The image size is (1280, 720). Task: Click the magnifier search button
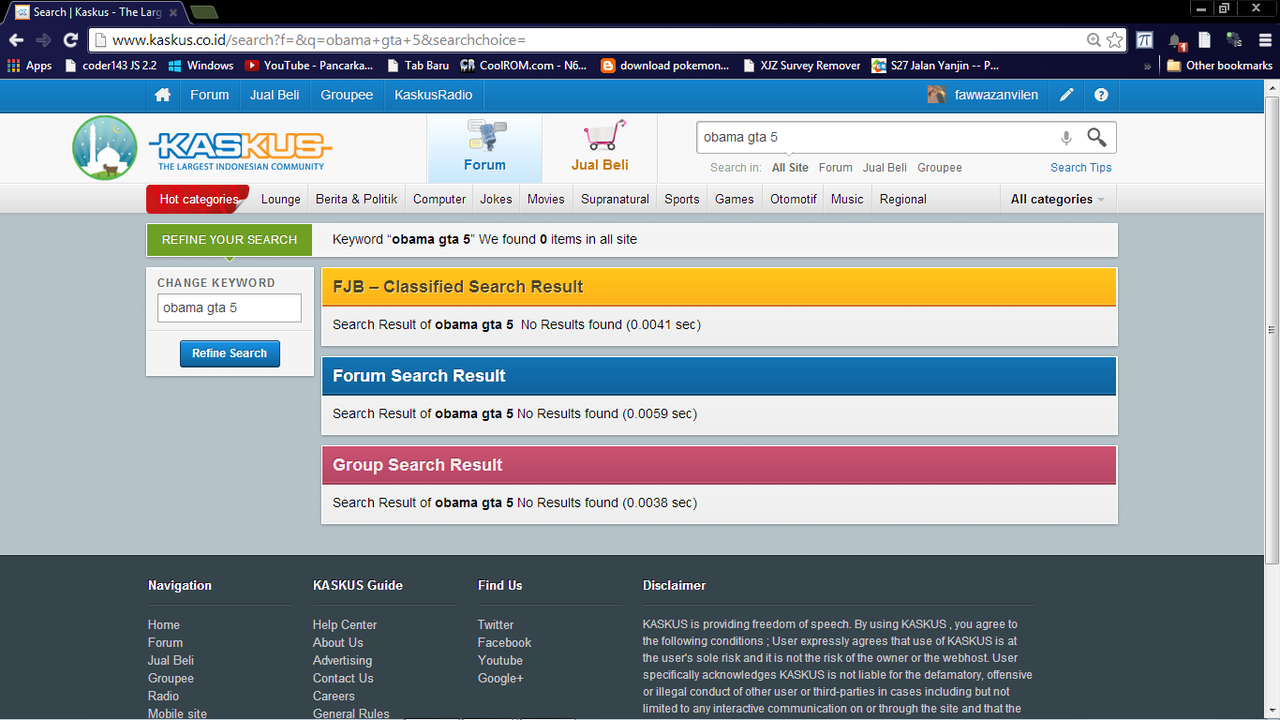click(1097, 137)
